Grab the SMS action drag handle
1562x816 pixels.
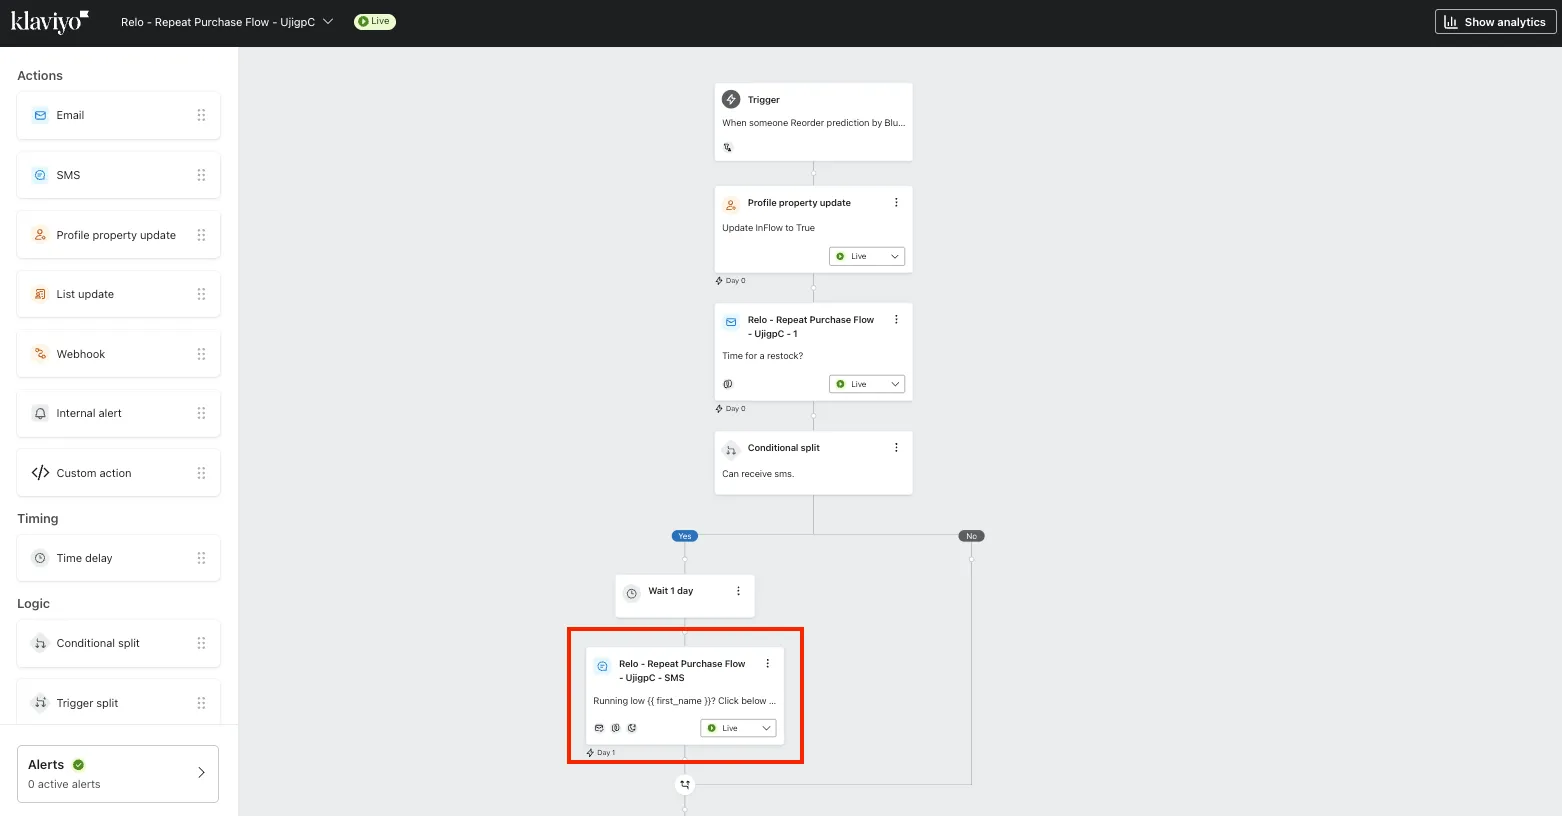coord(201,175)
